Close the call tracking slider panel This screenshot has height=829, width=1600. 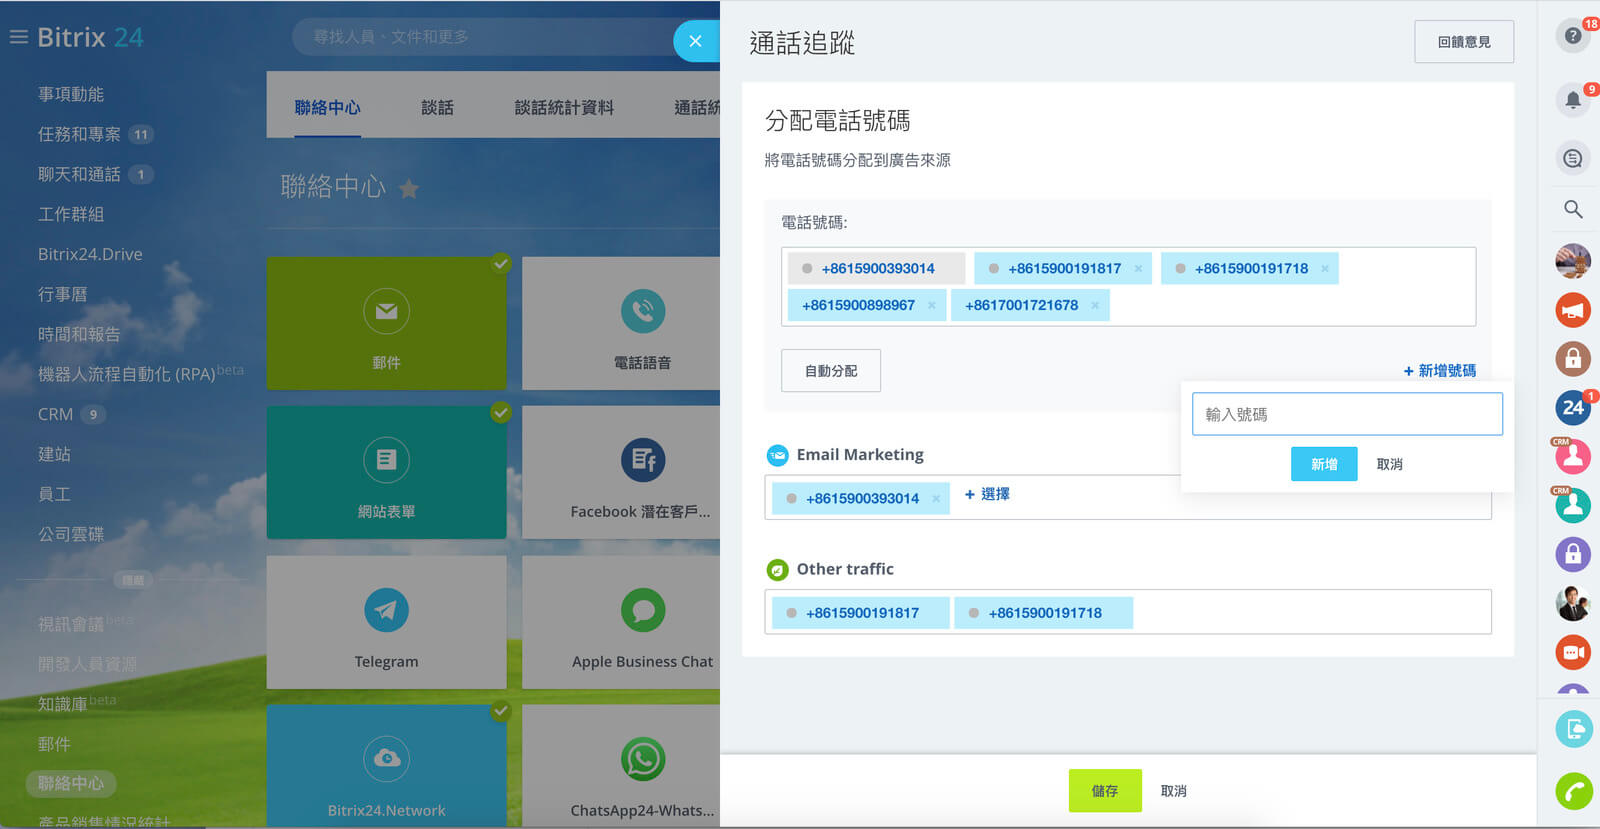coord(696,41)
